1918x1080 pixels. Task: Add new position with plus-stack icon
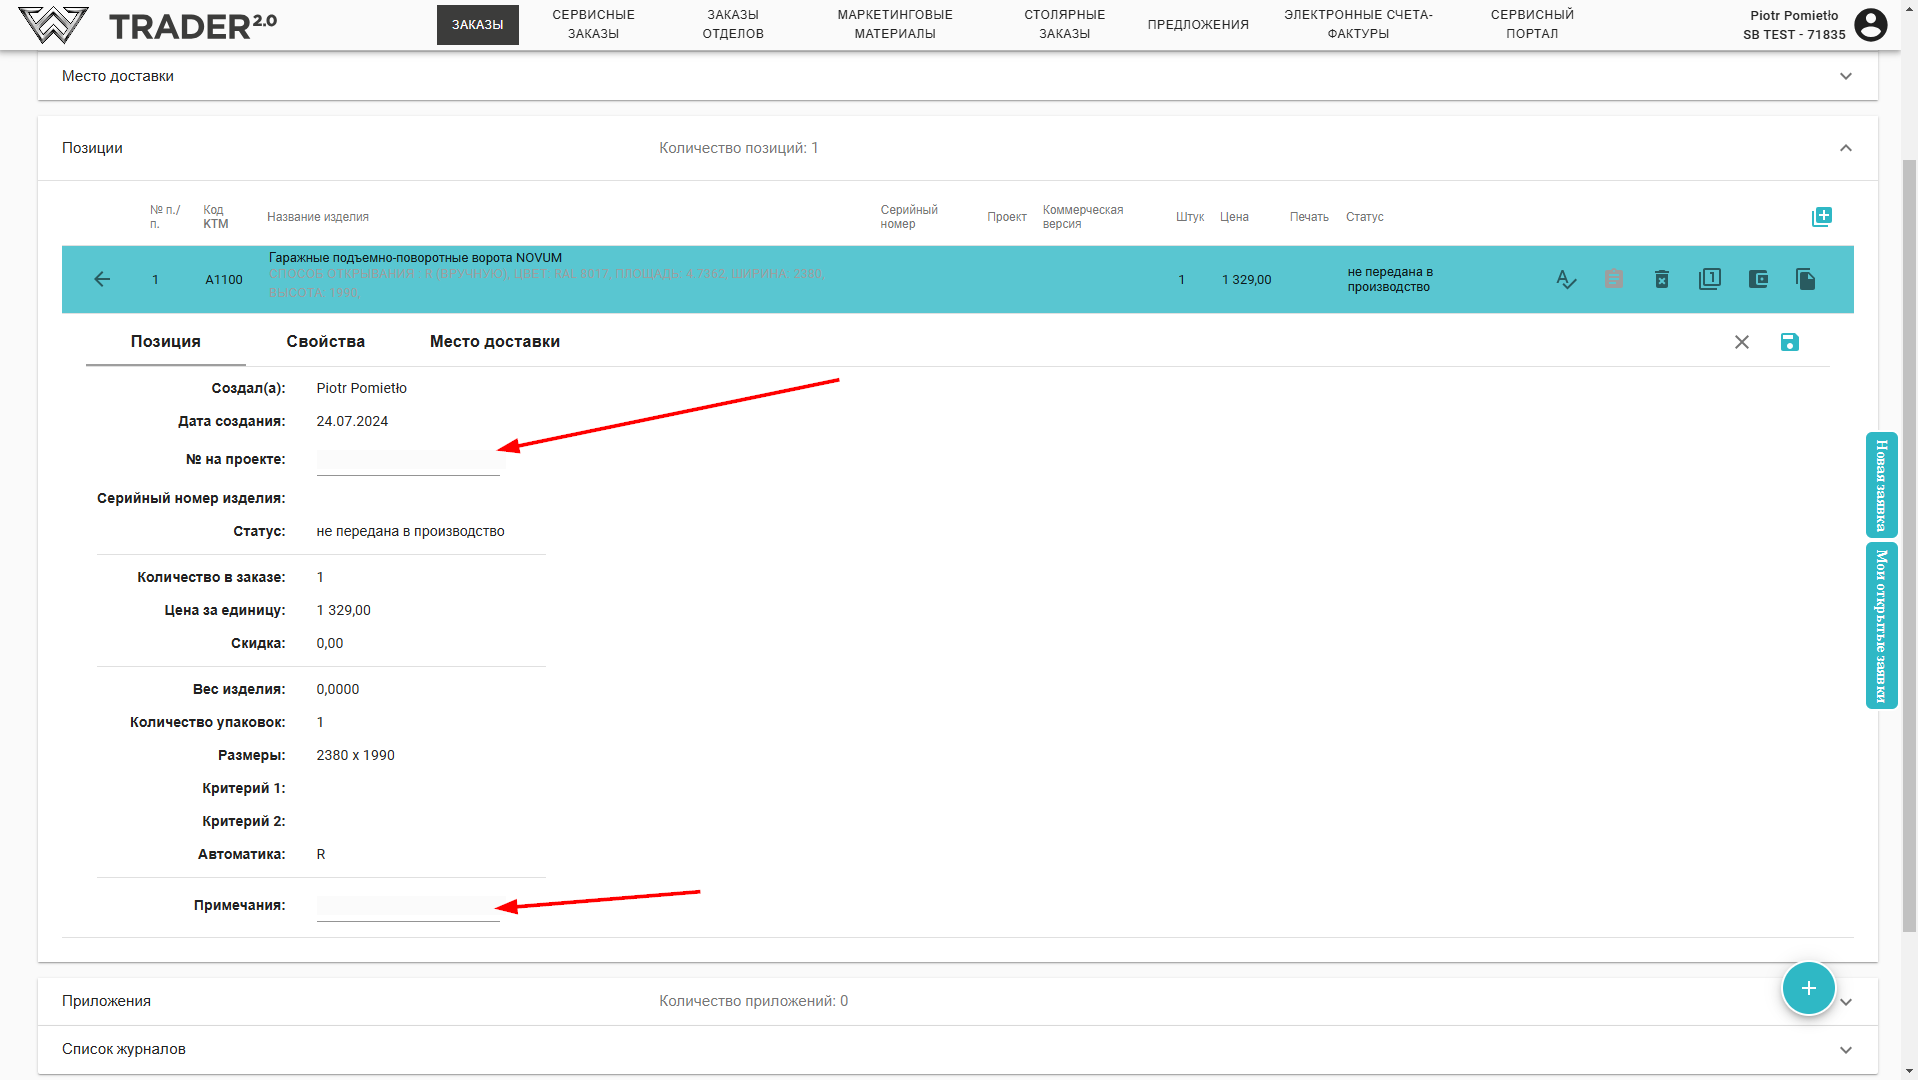(x=1821, y=217)
